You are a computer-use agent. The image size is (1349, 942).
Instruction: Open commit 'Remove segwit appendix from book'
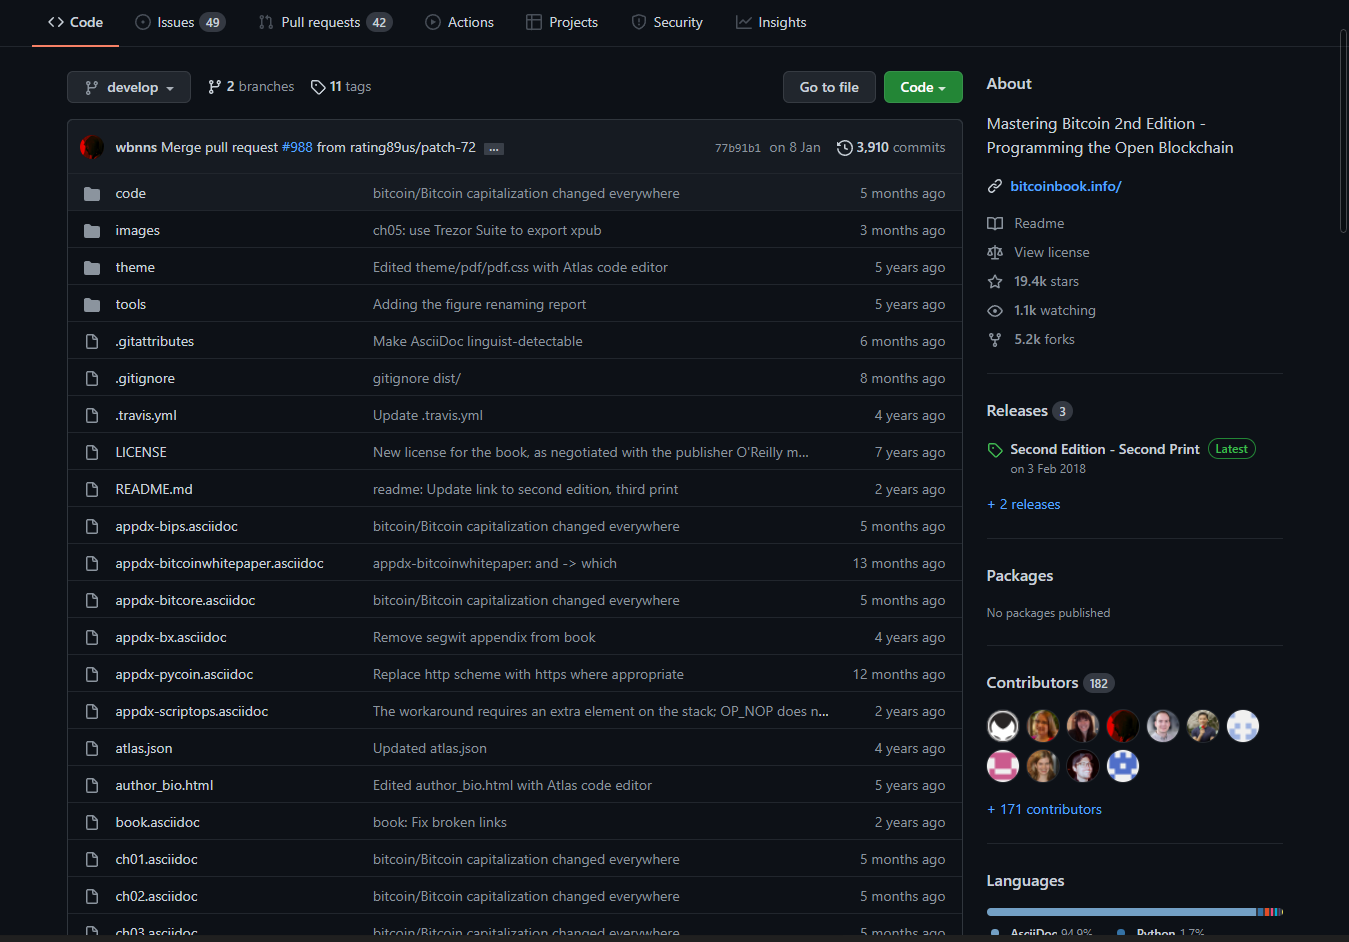point(484,638)
